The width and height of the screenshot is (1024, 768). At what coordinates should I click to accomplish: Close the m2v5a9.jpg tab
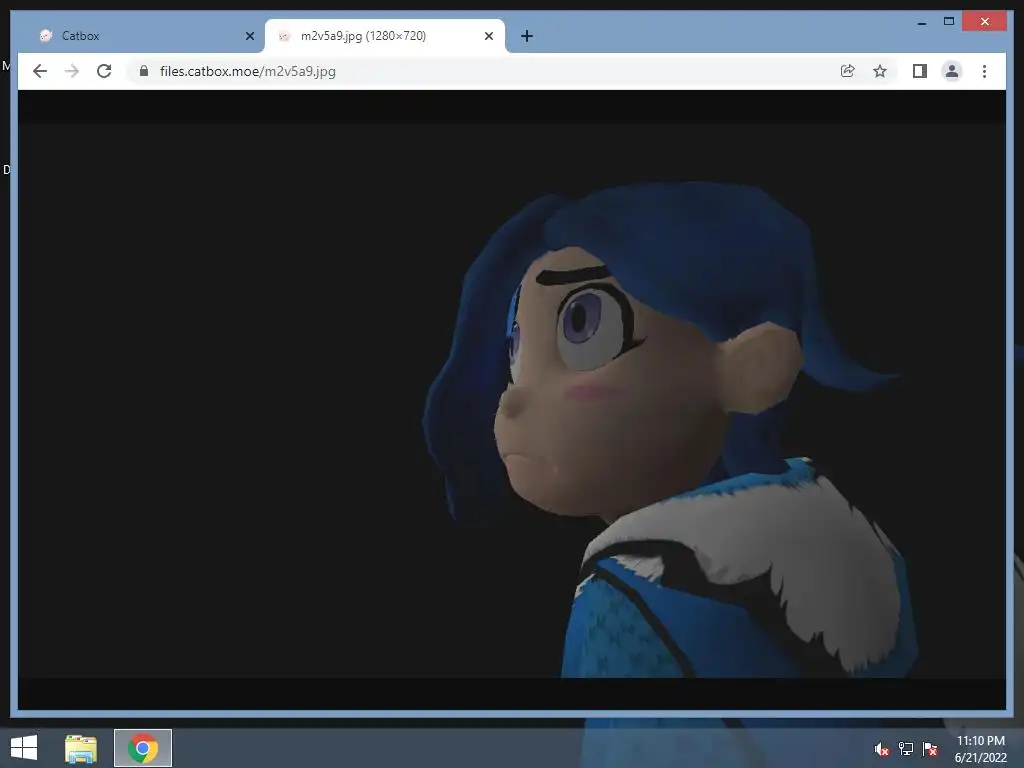point(488,36)
